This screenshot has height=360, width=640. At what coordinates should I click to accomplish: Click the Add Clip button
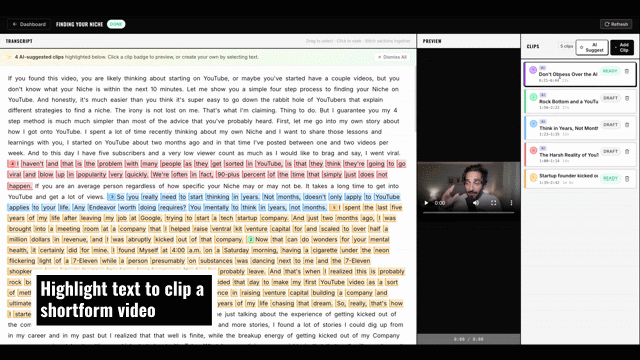click(622, 47)
